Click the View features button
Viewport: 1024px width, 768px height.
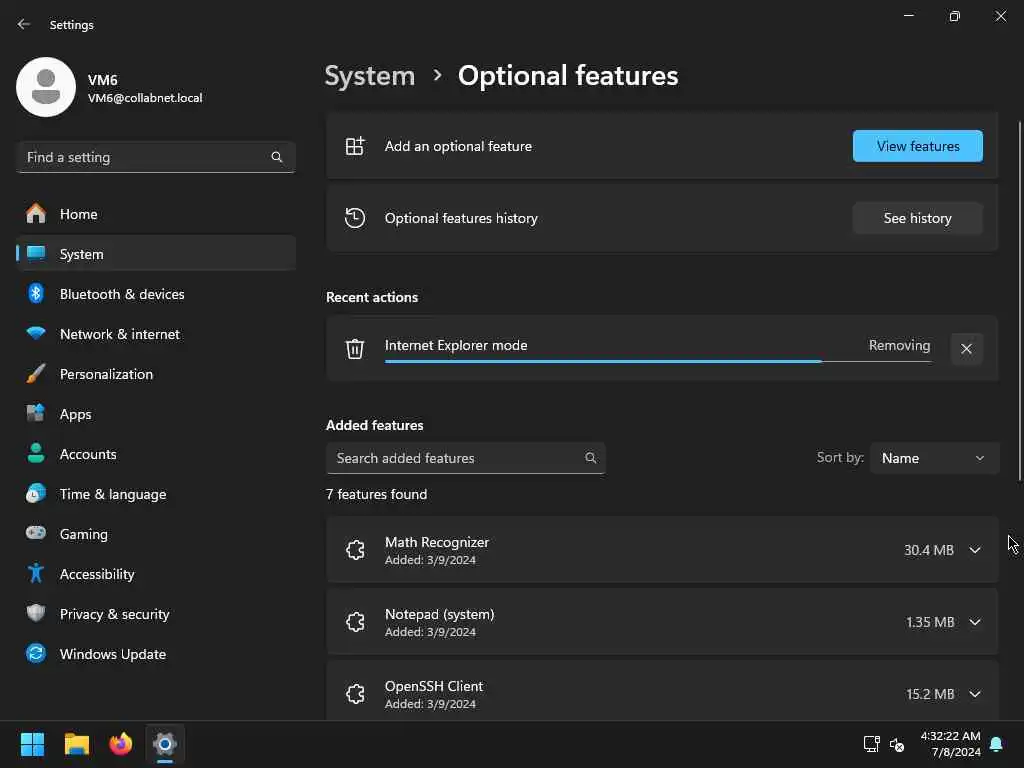(x=917, y=146)
